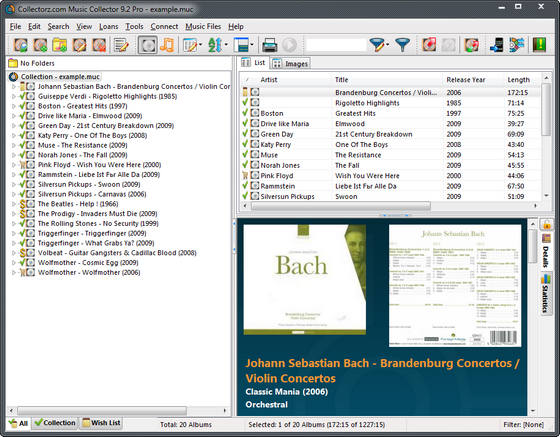Export to mobile device phone icon

(497, 45)
